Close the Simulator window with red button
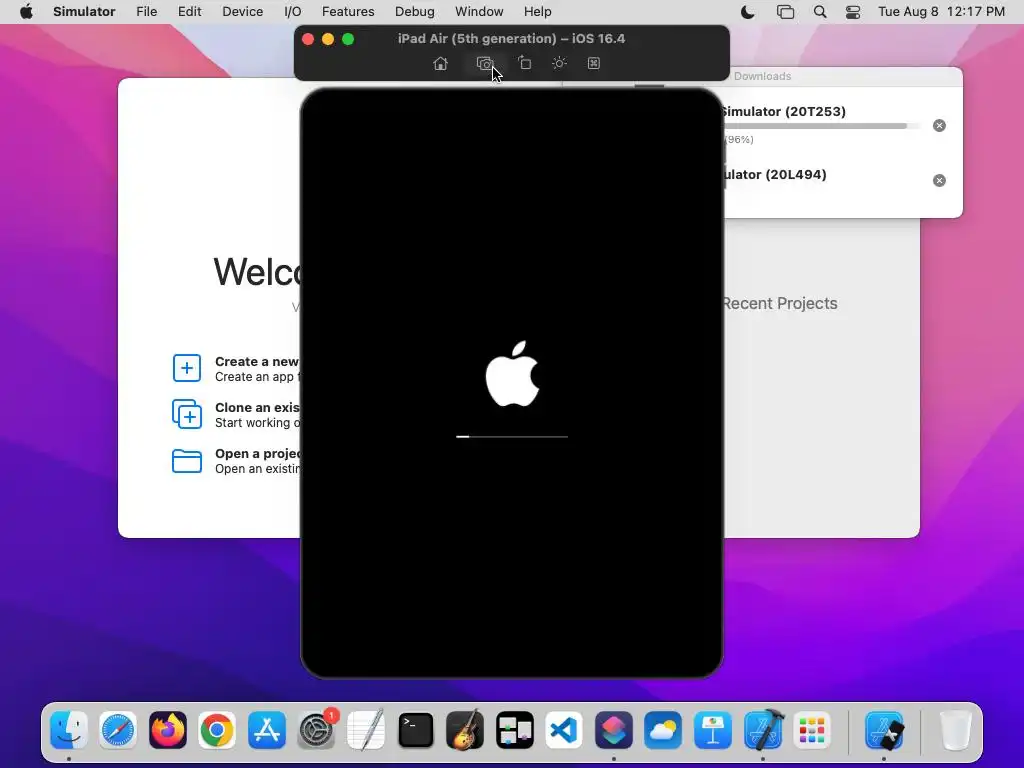 click(308, 39)
